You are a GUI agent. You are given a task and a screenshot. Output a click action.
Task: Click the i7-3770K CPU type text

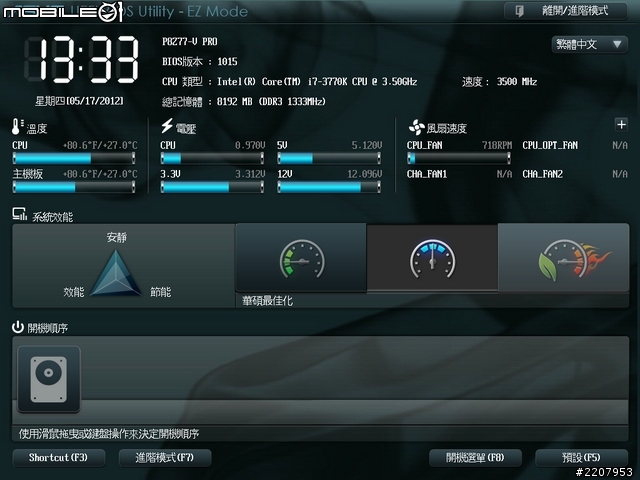pos(289,82)
